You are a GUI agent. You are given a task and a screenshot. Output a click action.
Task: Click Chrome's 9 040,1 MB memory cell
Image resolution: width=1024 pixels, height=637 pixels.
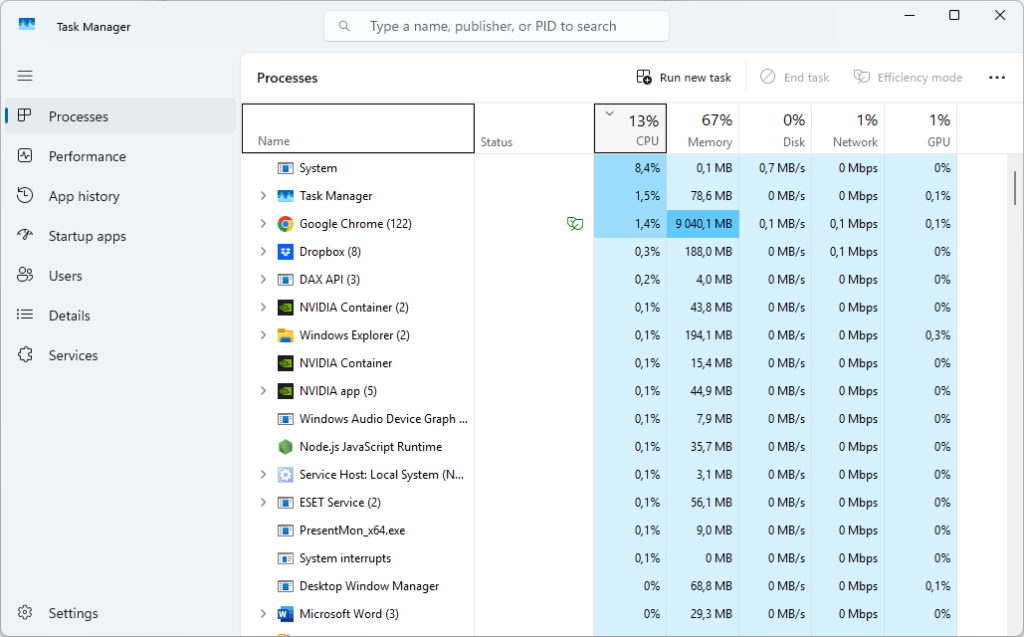703,224
